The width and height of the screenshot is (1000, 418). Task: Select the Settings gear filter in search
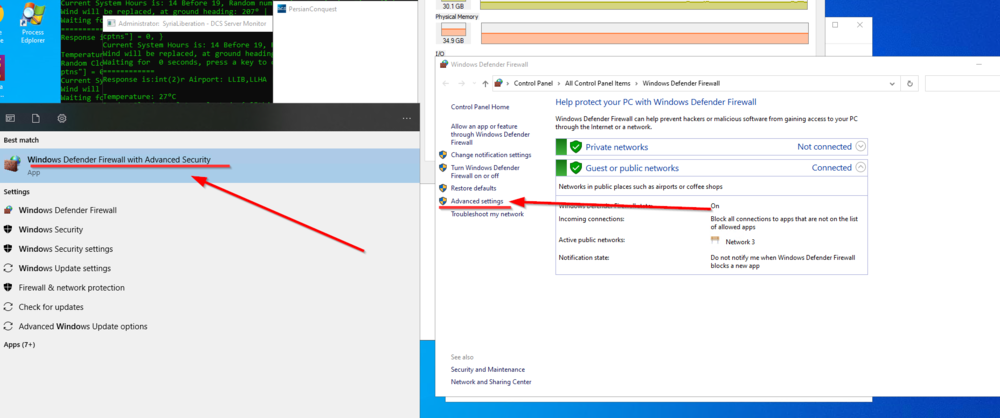coord(62,118)
